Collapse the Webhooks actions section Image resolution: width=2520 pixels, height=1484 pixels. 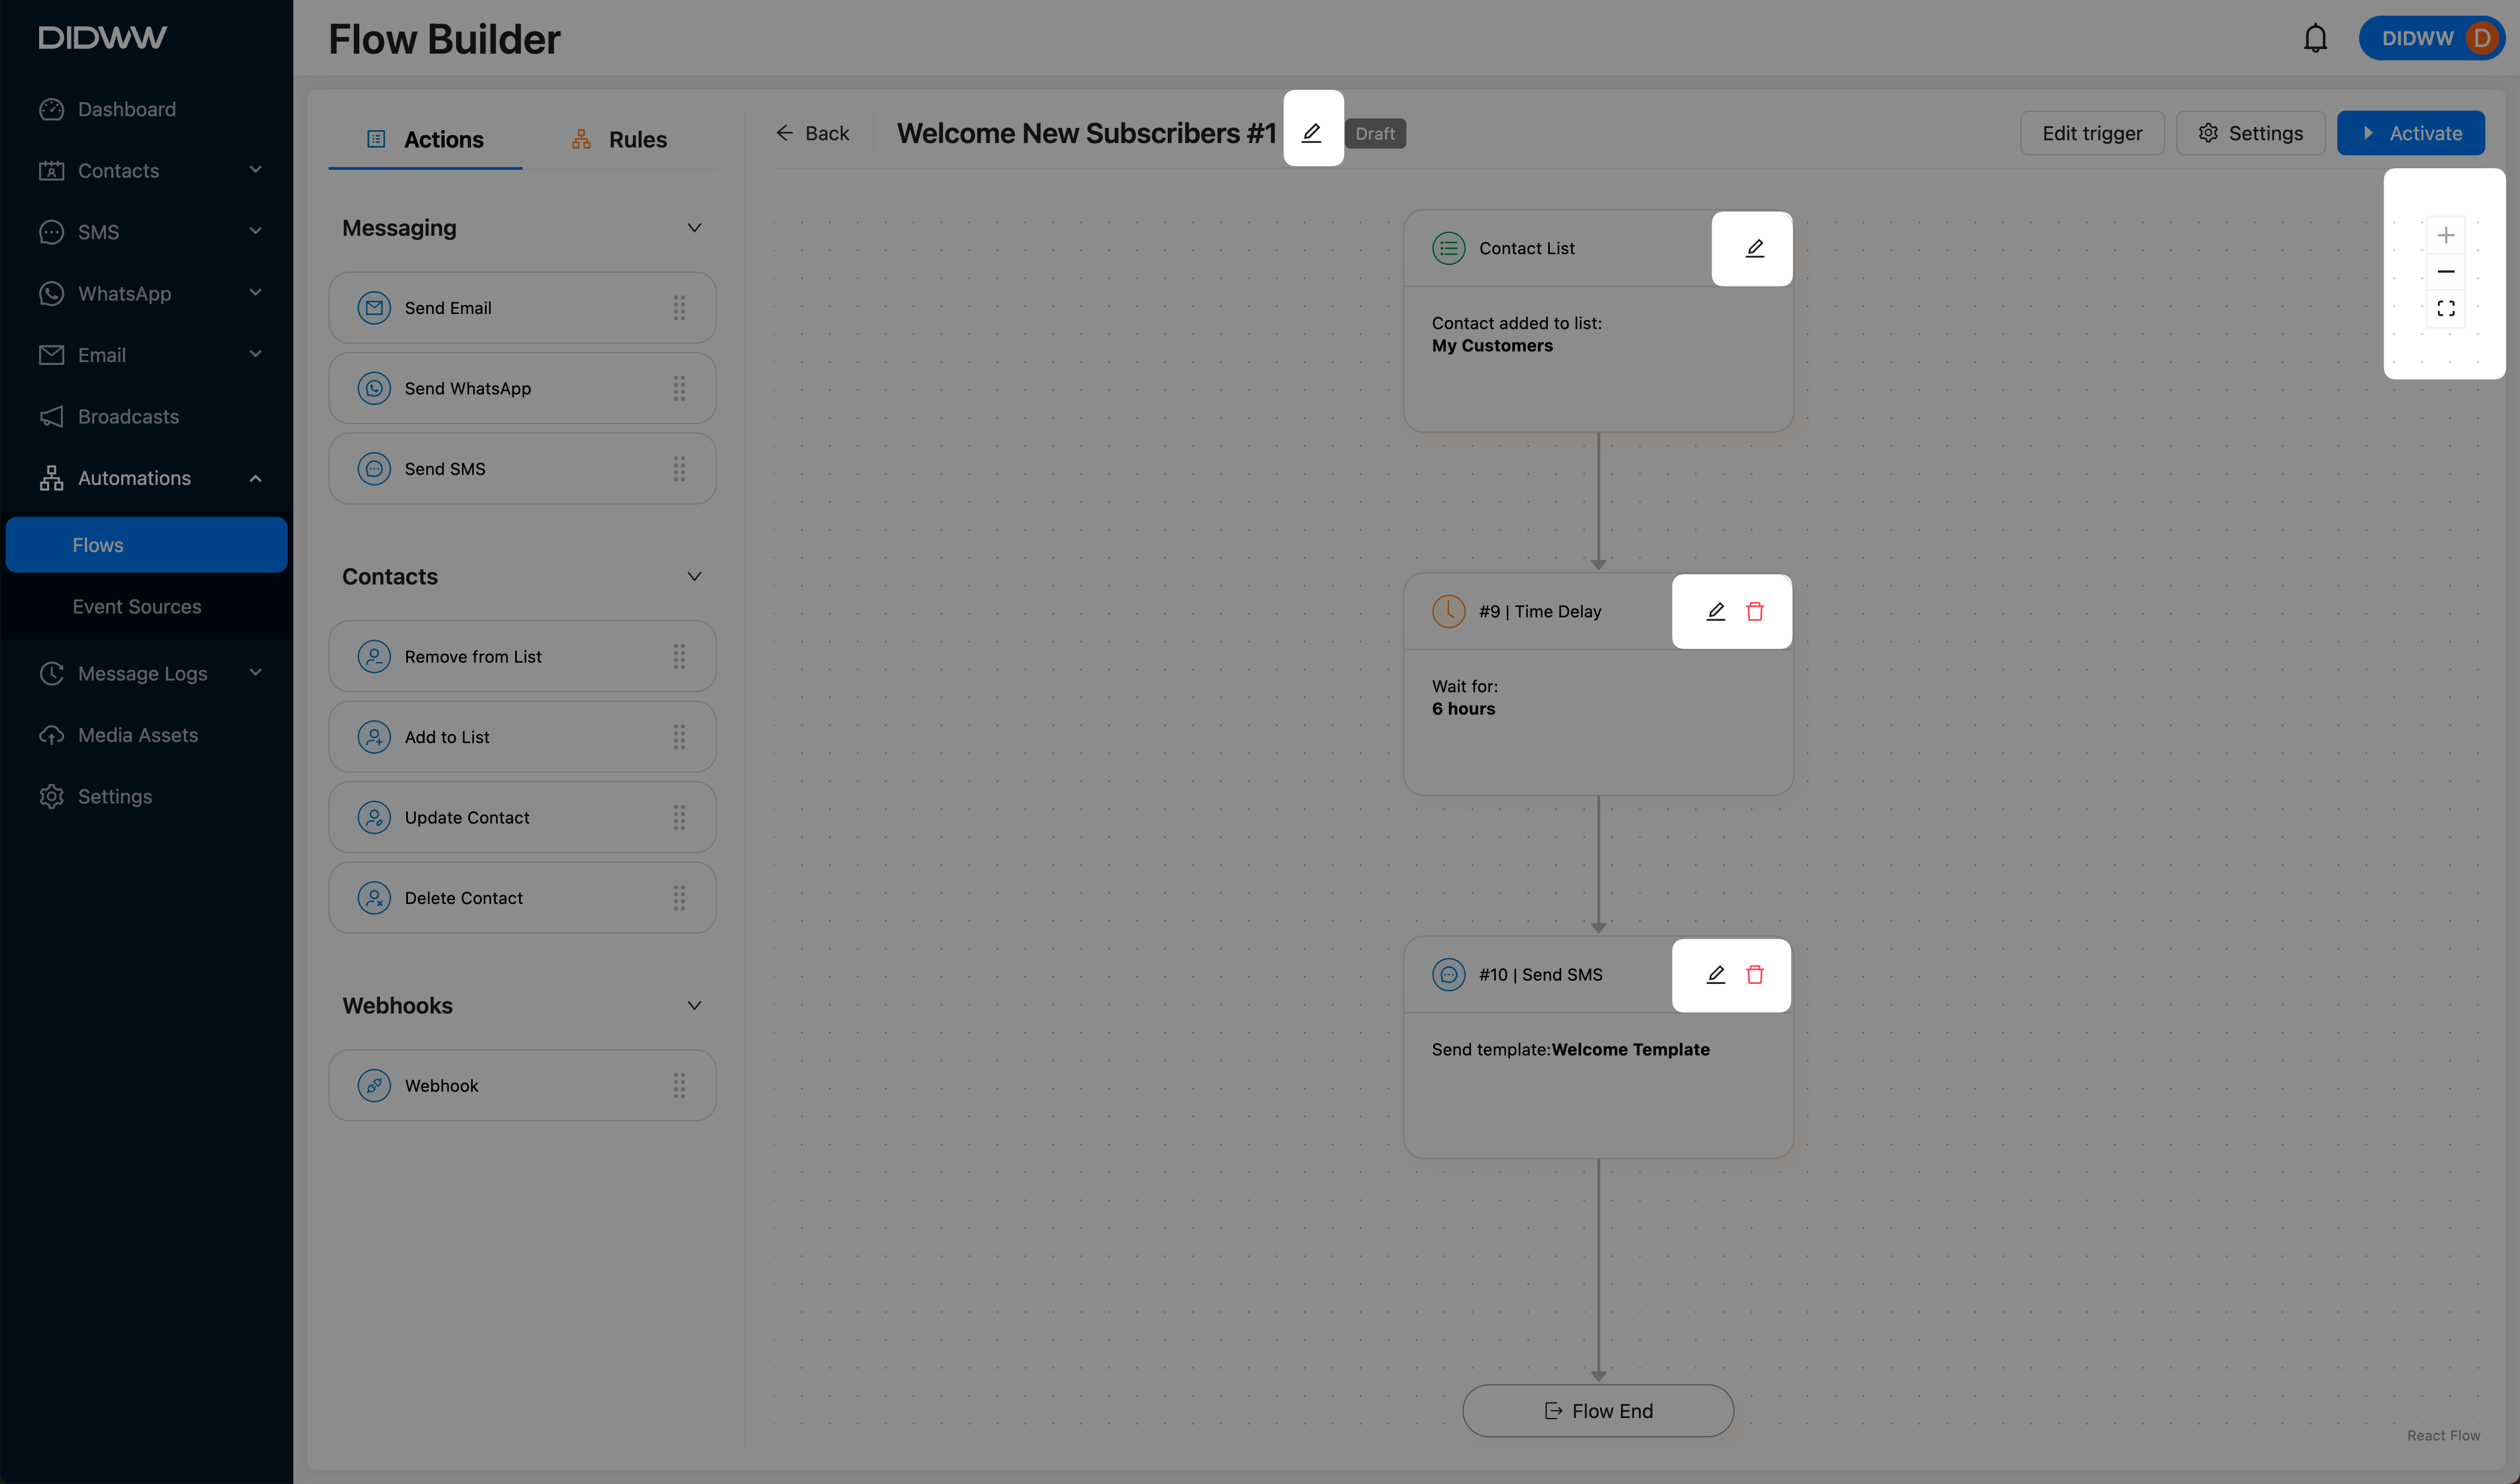[x=694, y=1005]
